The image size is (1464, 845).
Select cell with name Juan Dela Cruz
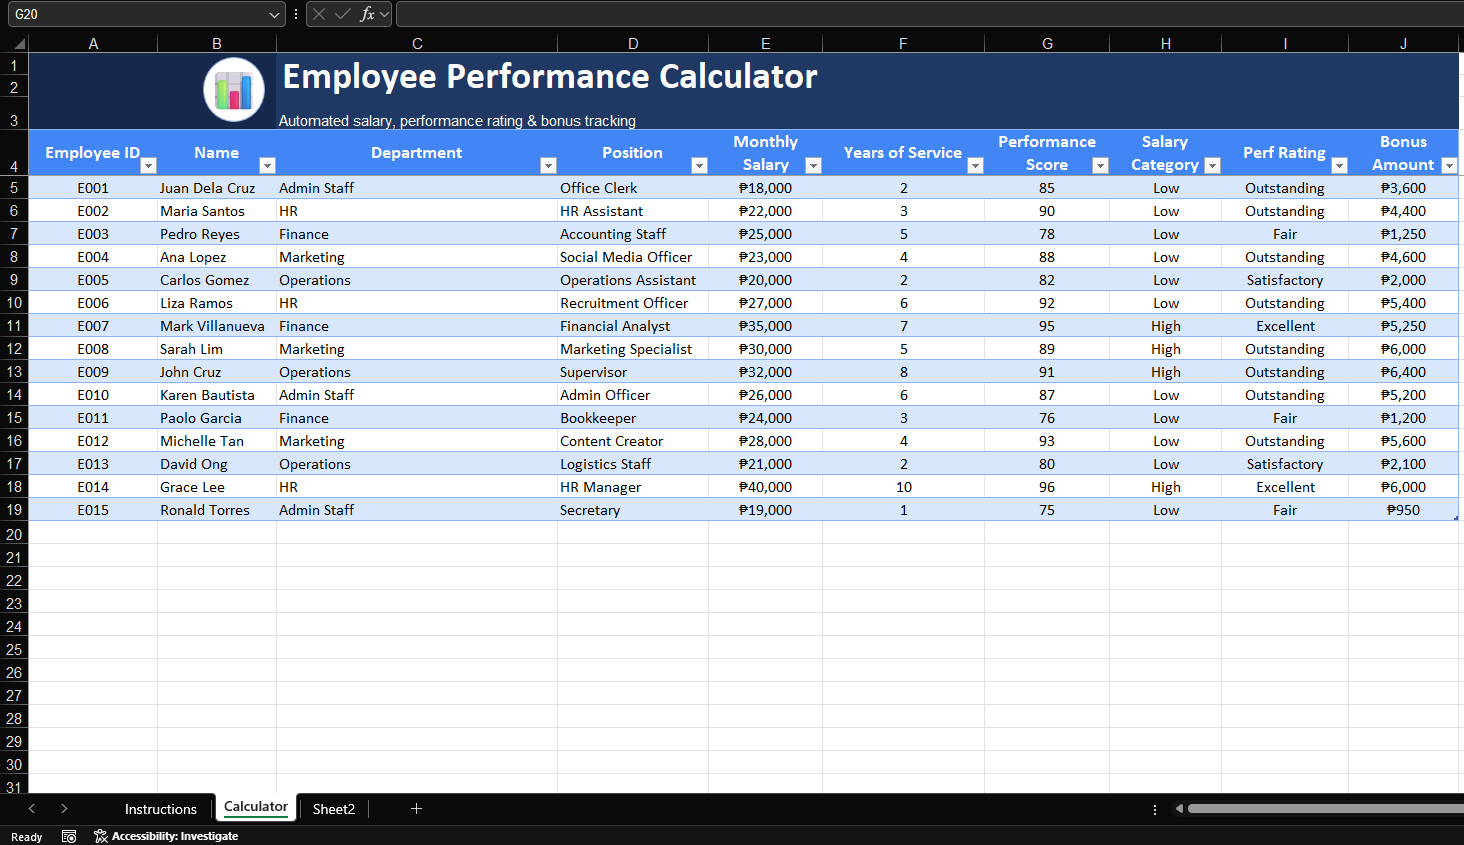point(217,188)
